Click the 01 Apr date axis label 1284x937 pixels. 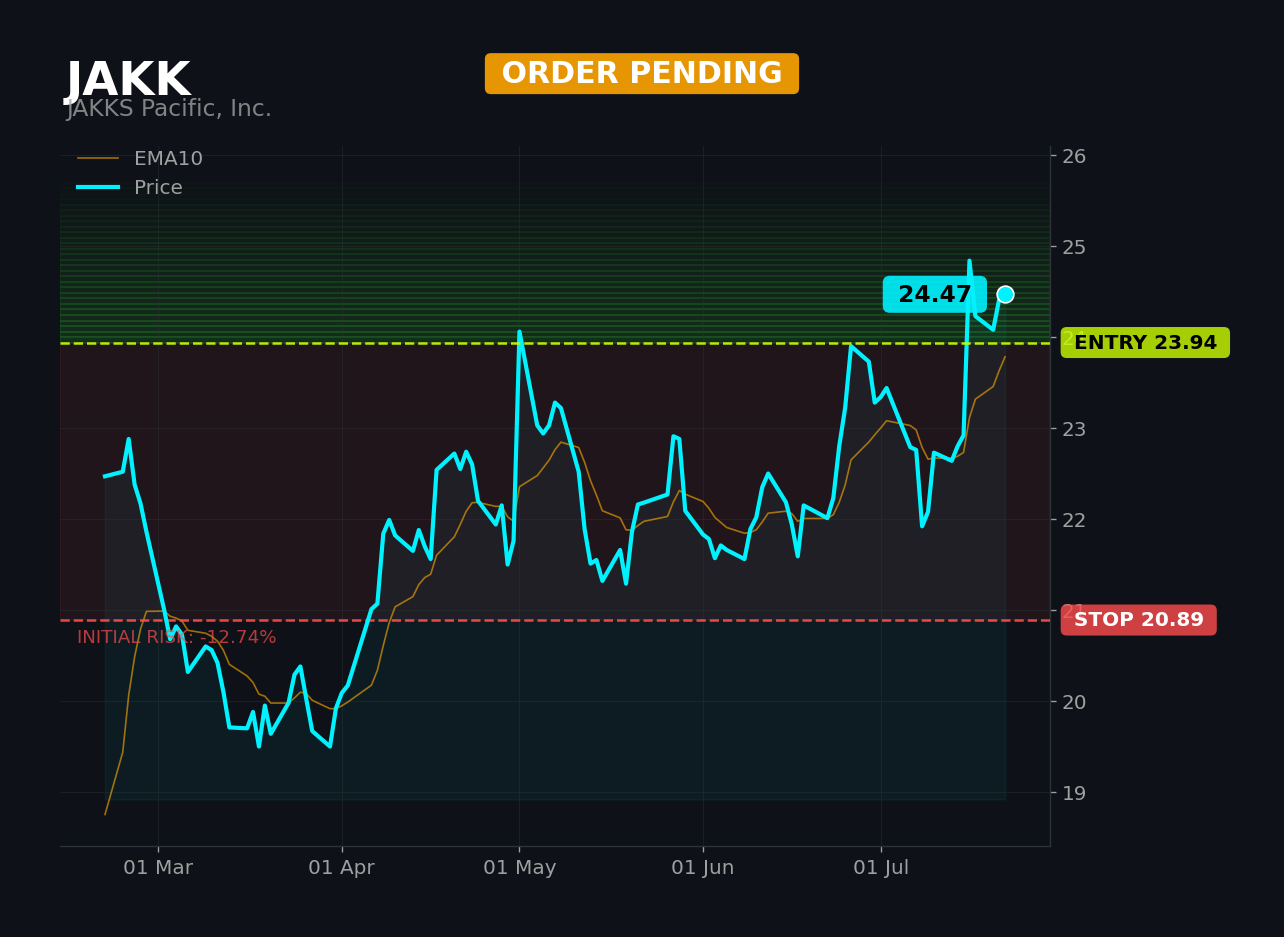point(342,868)
